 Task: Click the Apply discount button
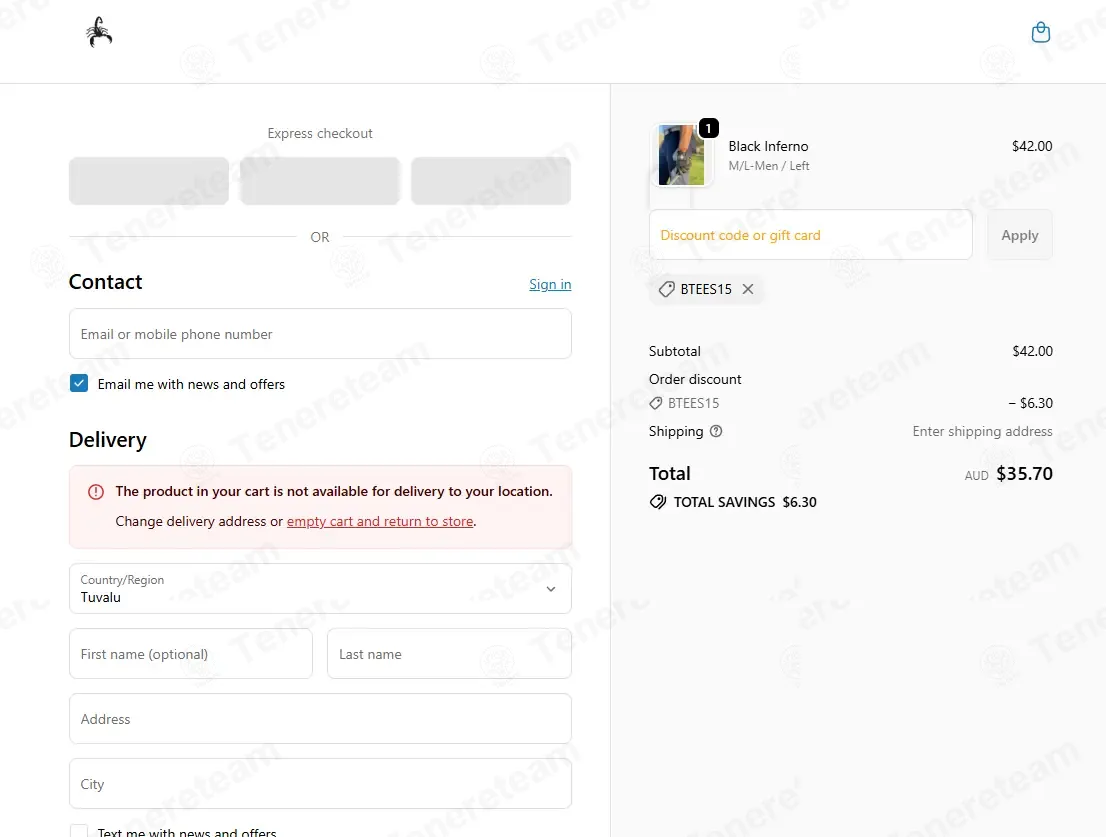(1020, 235)
